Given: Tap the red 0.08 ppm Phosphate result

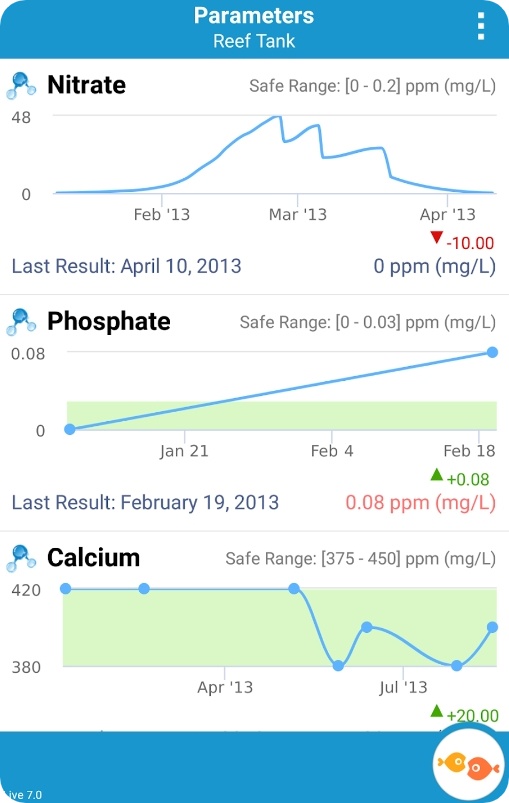Looking at the screenshot, I should 420,502.
